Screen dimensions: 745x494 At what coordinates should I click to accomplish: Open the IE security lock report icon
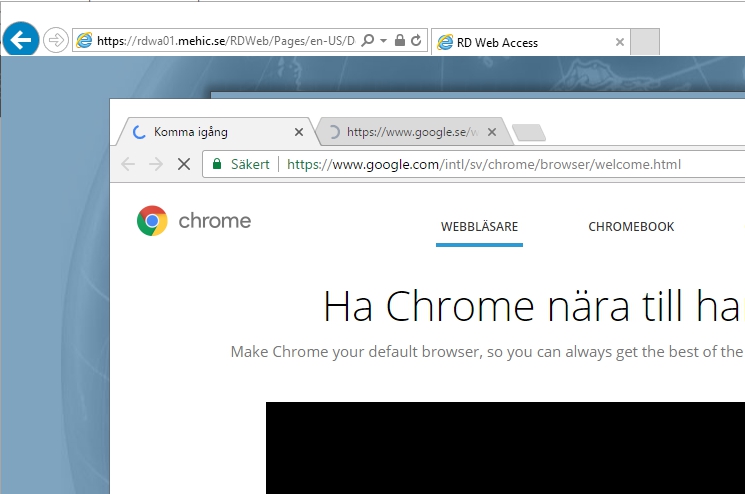tap(399, 41)
